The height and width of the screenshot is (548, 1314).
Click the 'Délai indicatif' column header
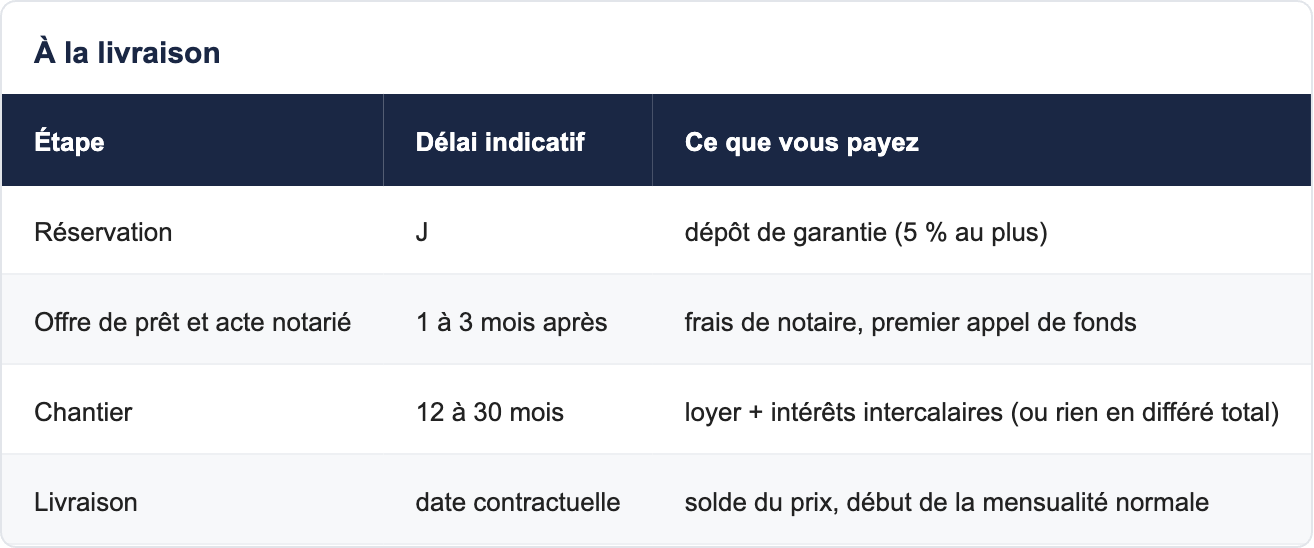tap(500, 142)
